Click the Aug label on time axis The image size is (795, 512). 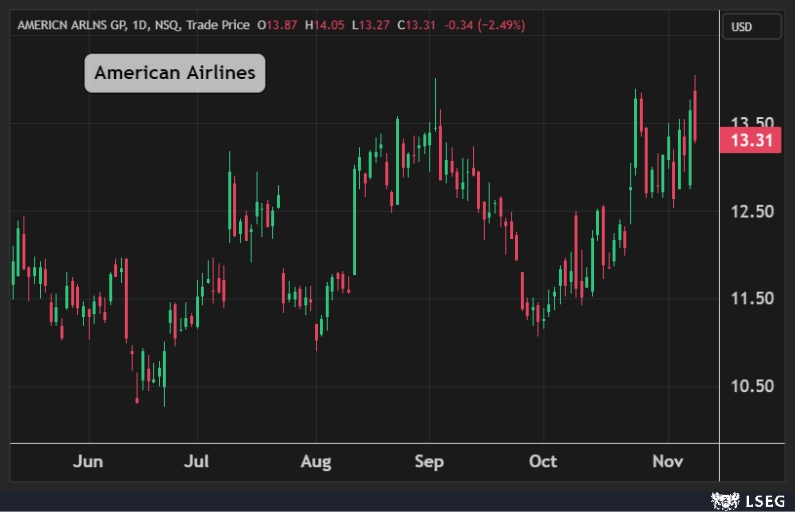click(316, 461)
